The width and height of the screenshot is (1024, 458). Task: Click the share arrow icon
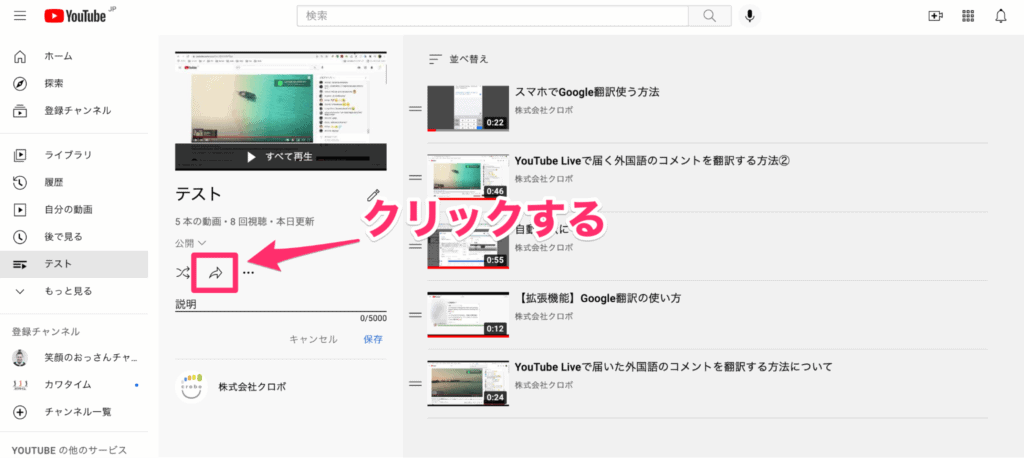(215, 273)
